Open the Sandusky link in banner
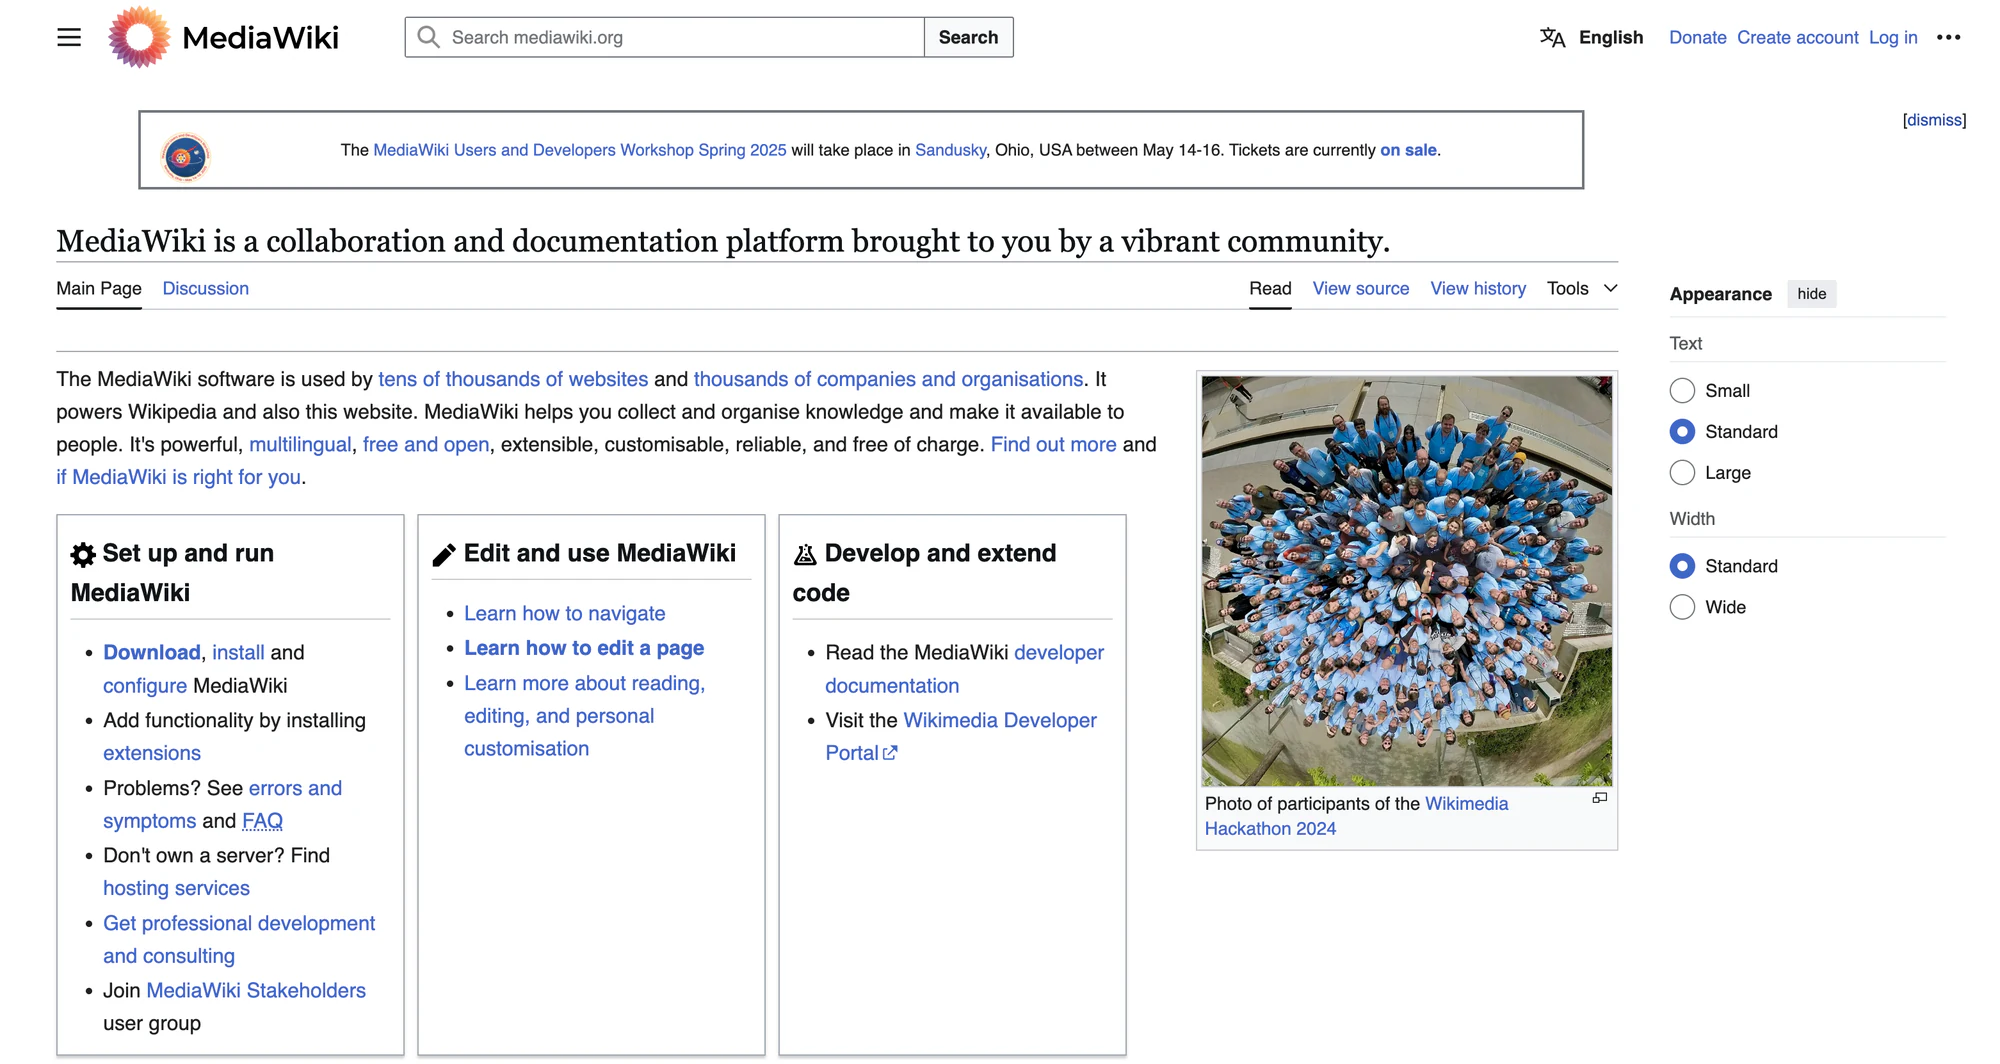Viewport: 2000px width, 1064px height. point(951,150)
